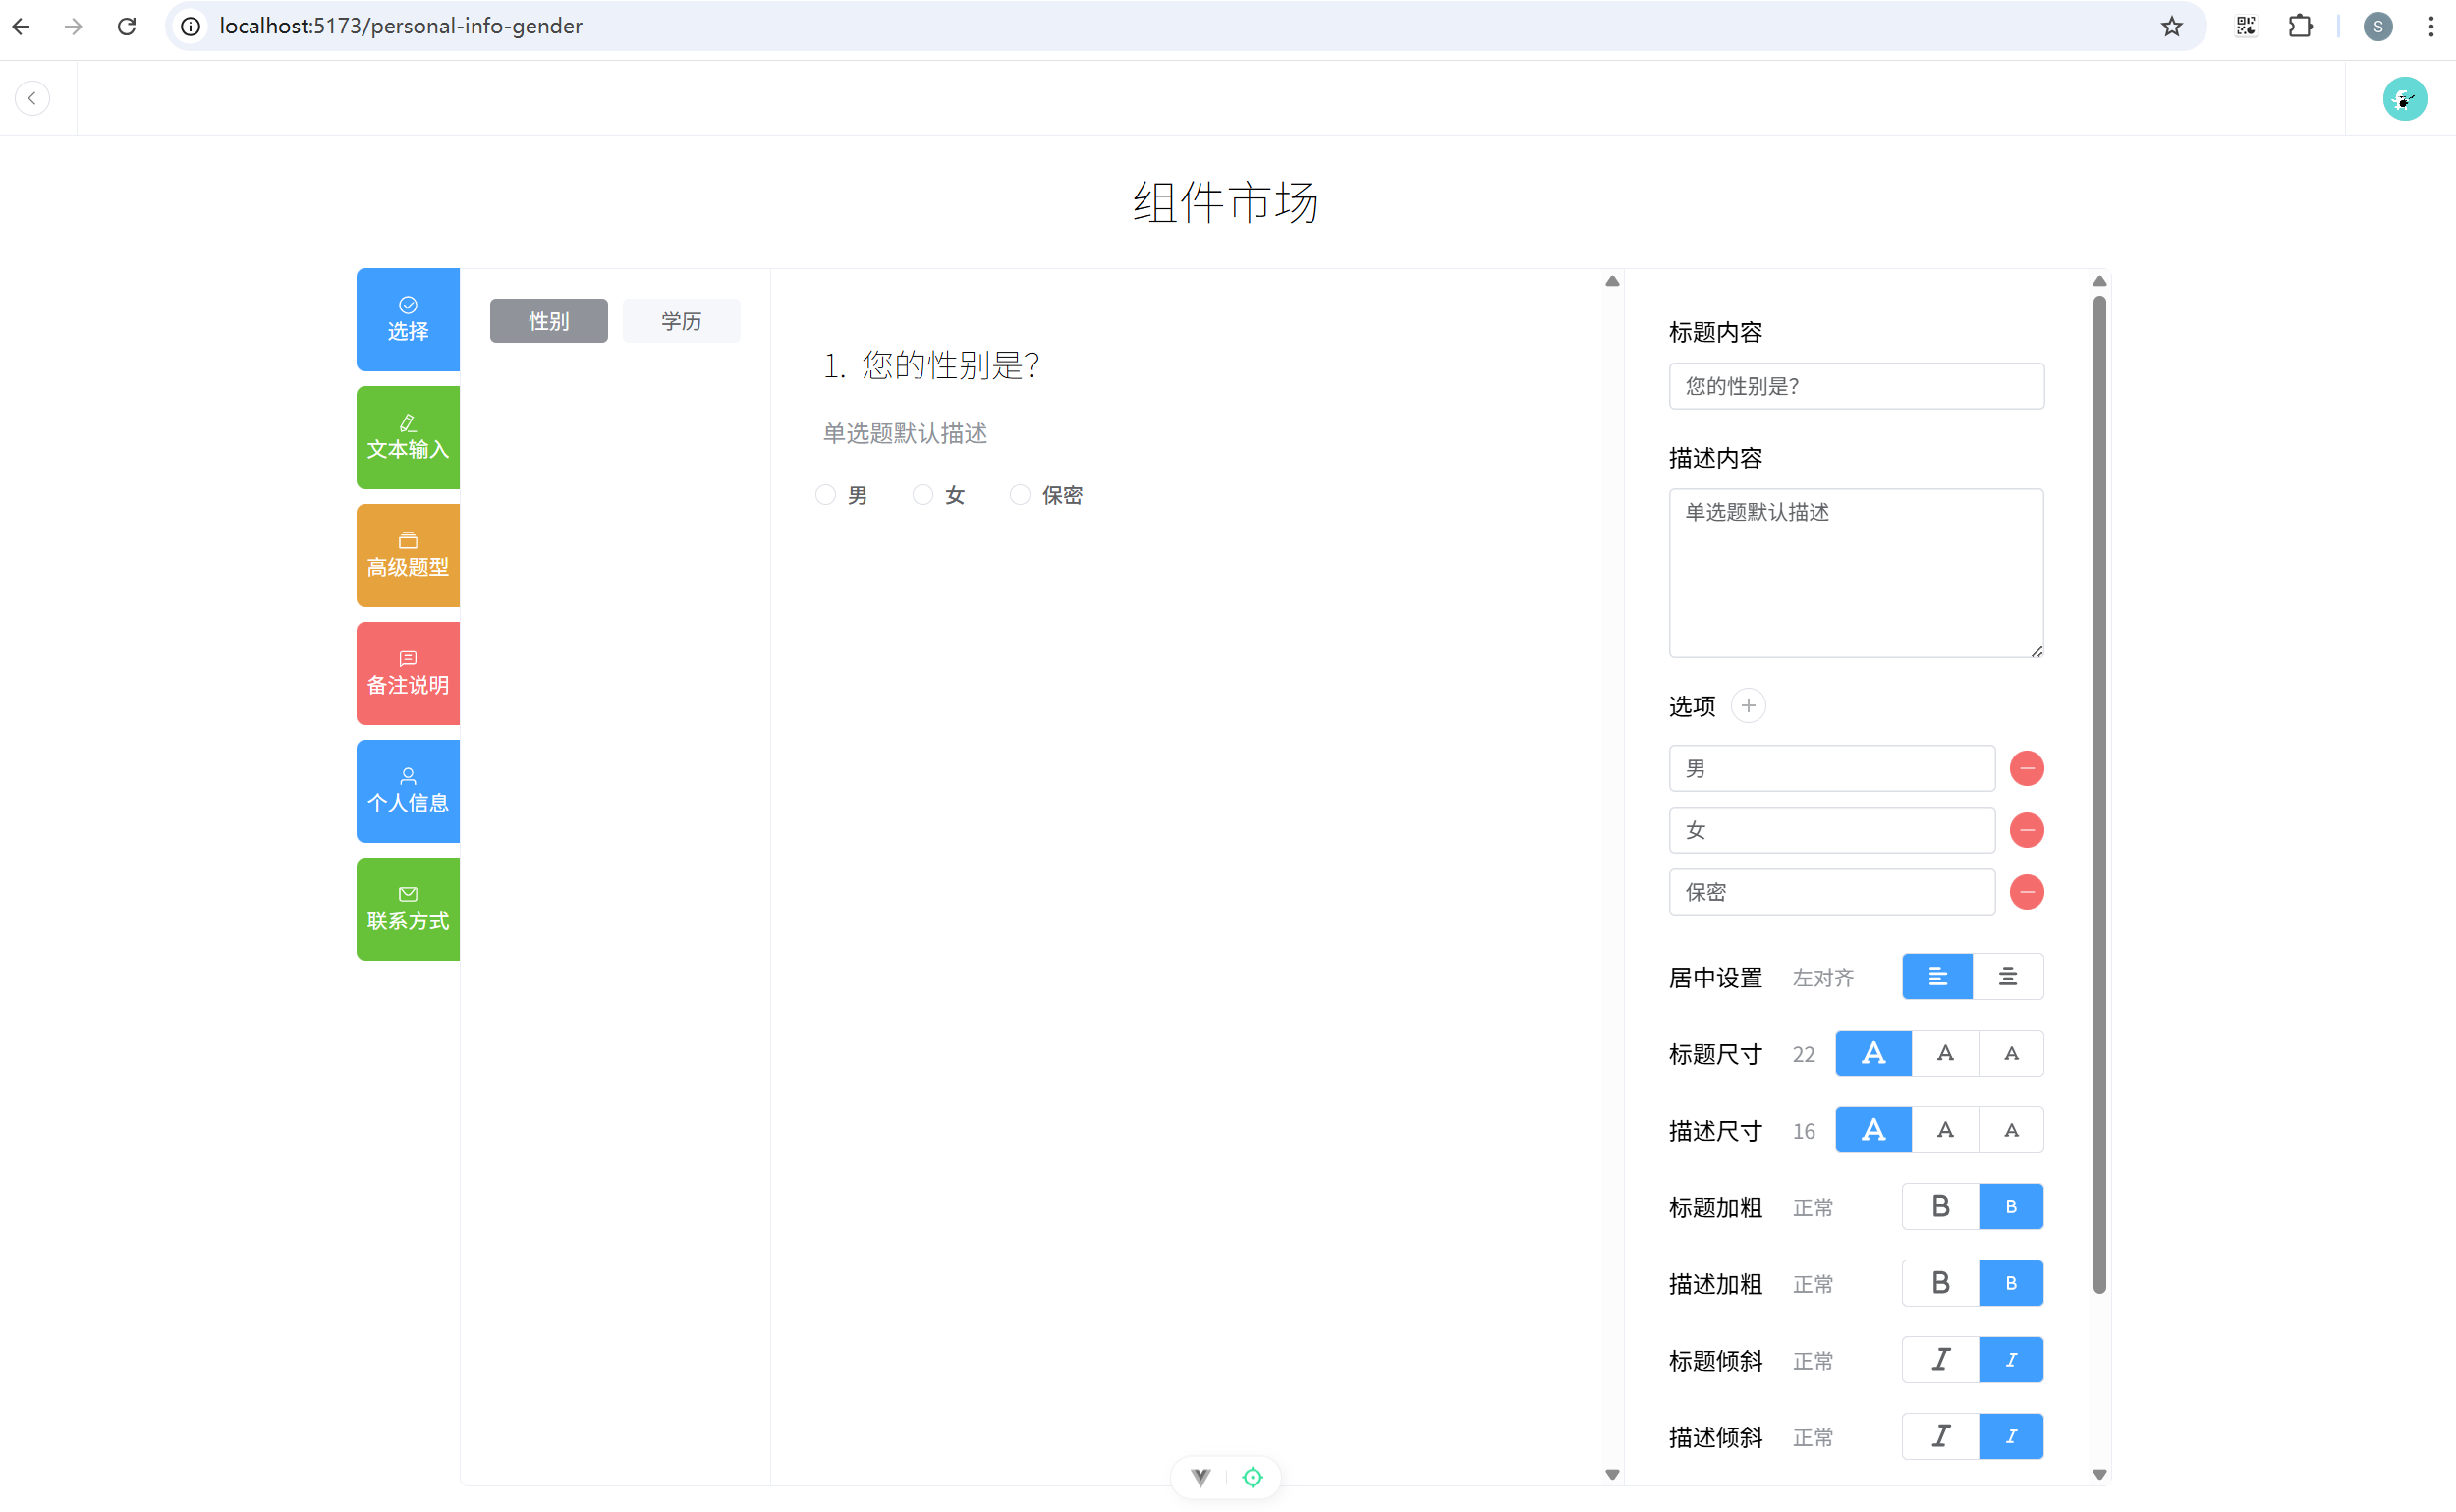Select the center alignment icon
Image resolution: width=2456 pixels, height=1512 pixels.
pyautogui.click(x=2007, y=977)
